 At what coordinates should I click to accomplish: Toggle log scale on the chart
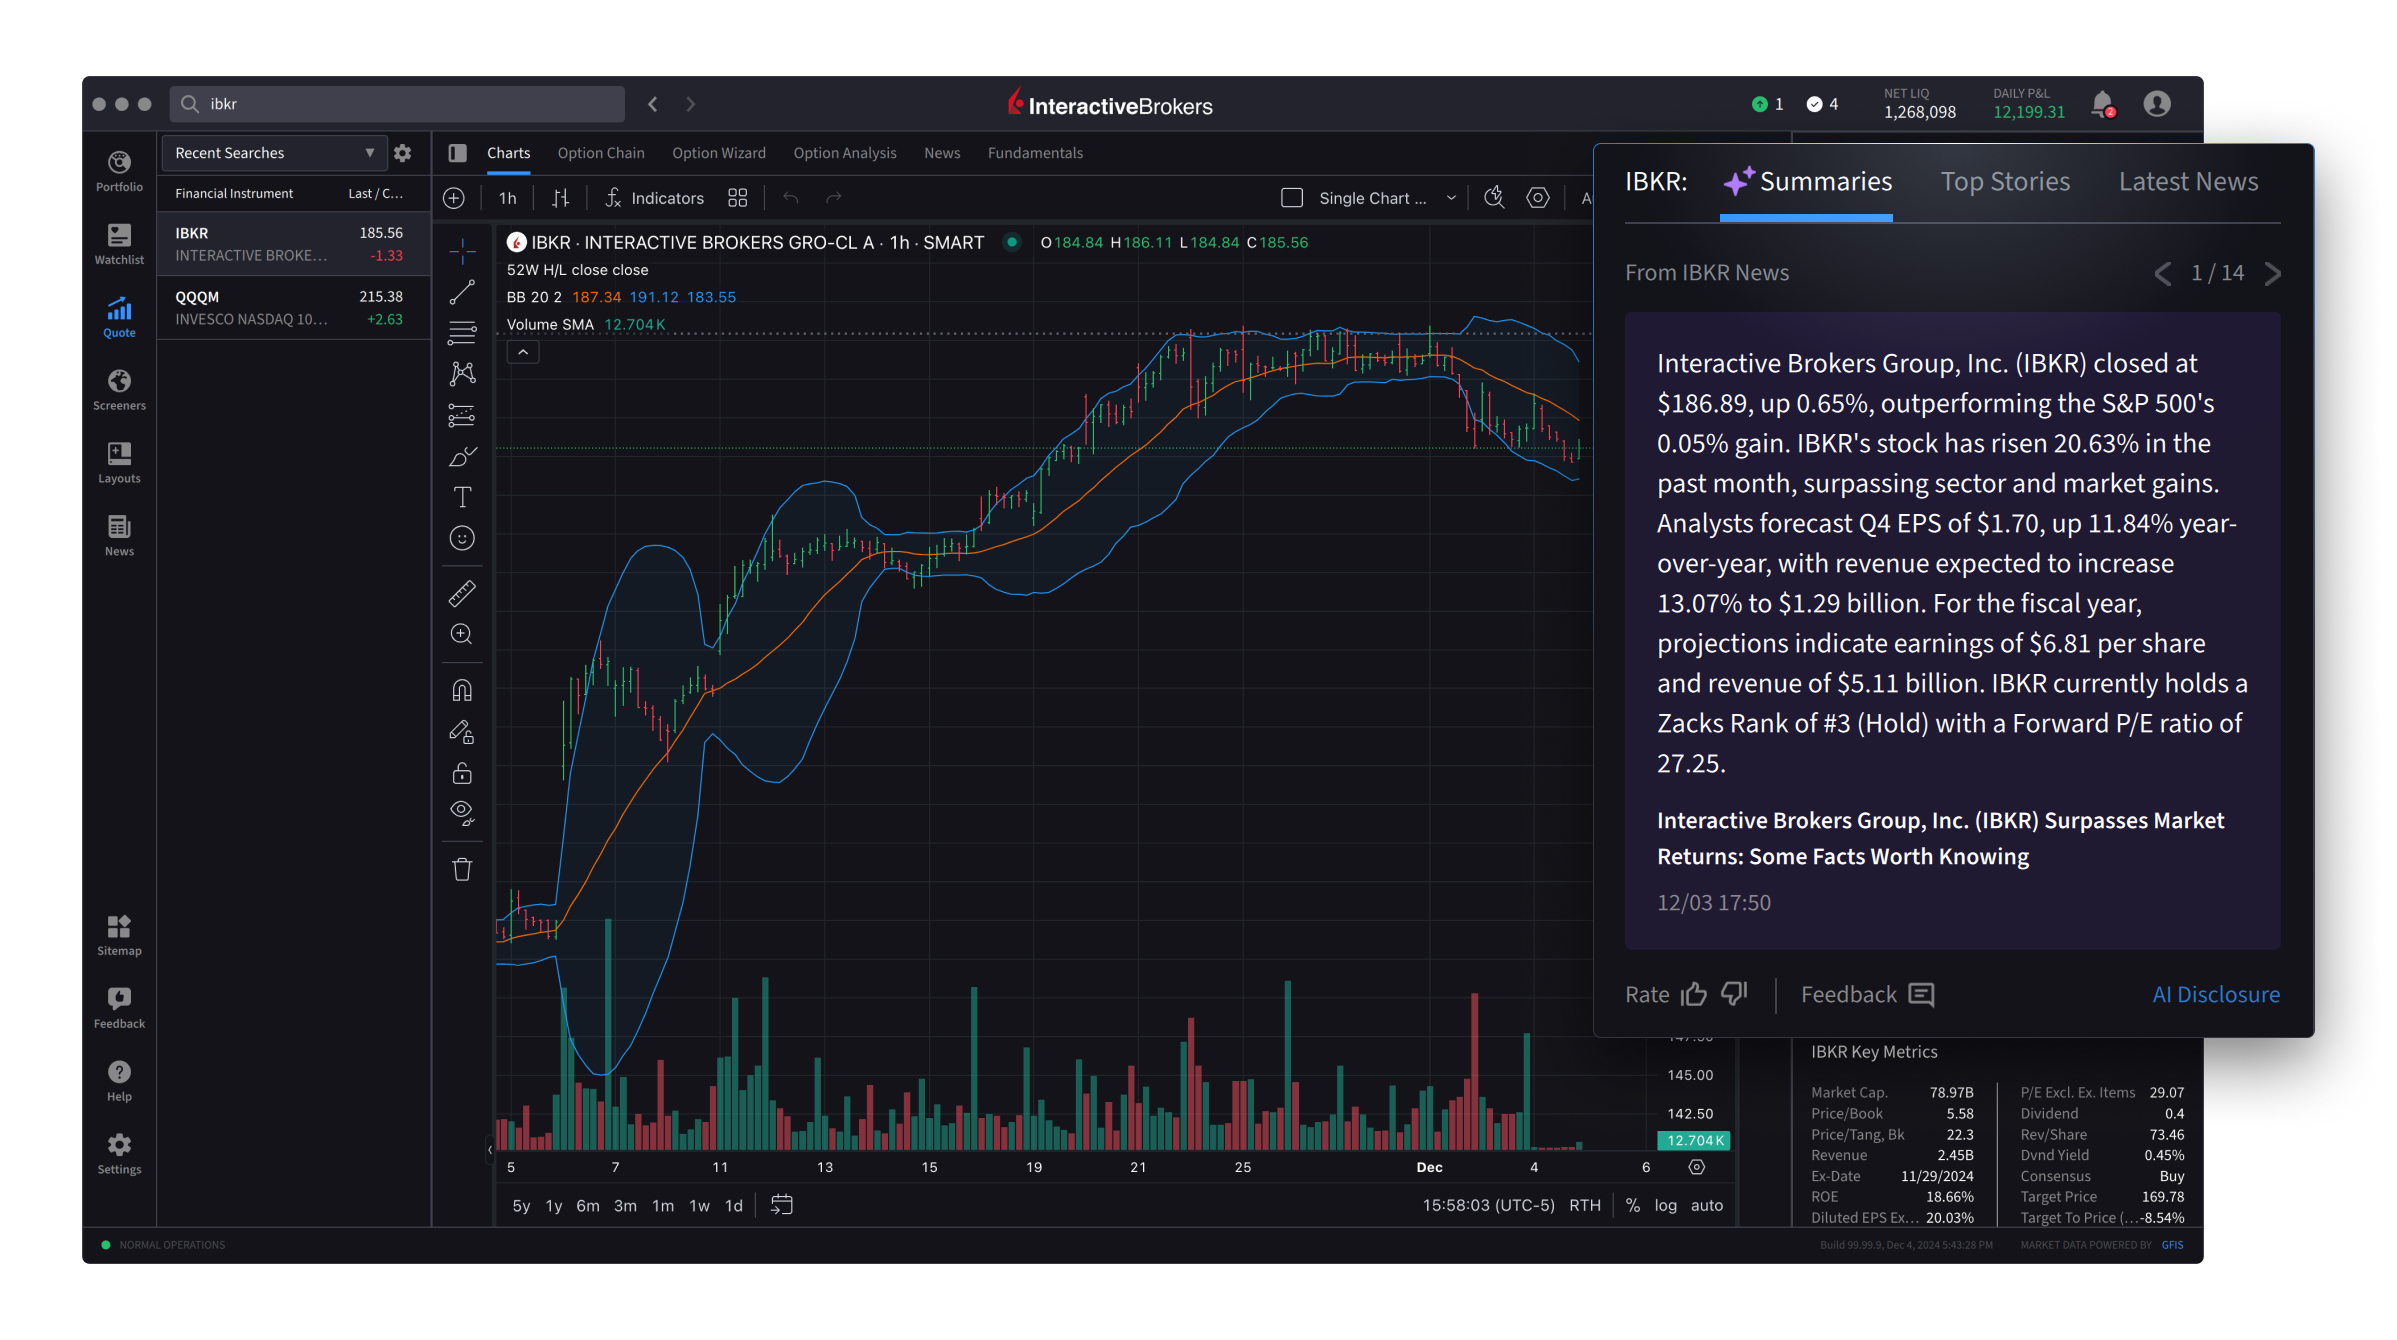coord(1665,1205)
